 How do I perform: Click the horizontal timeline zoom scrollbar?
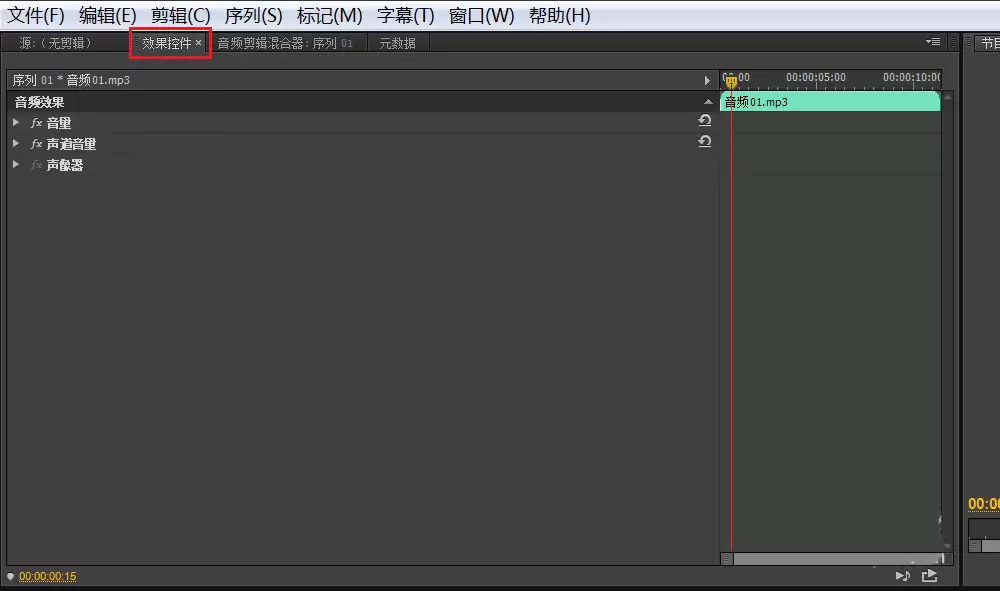[x=837, y=559]
